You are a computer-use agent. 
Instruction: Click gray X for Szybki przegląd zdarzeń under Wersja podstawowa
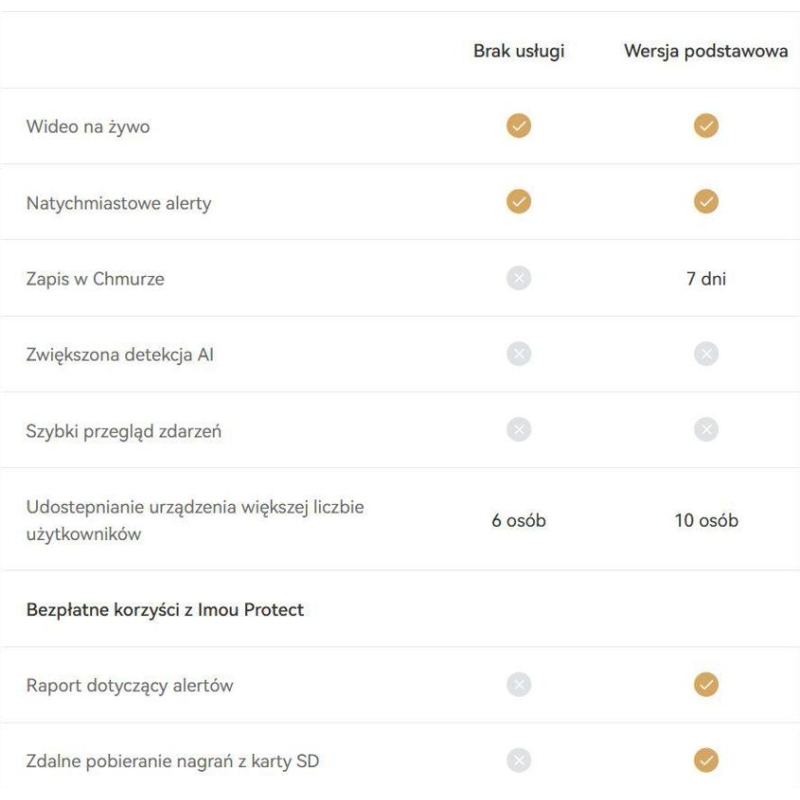706,430
